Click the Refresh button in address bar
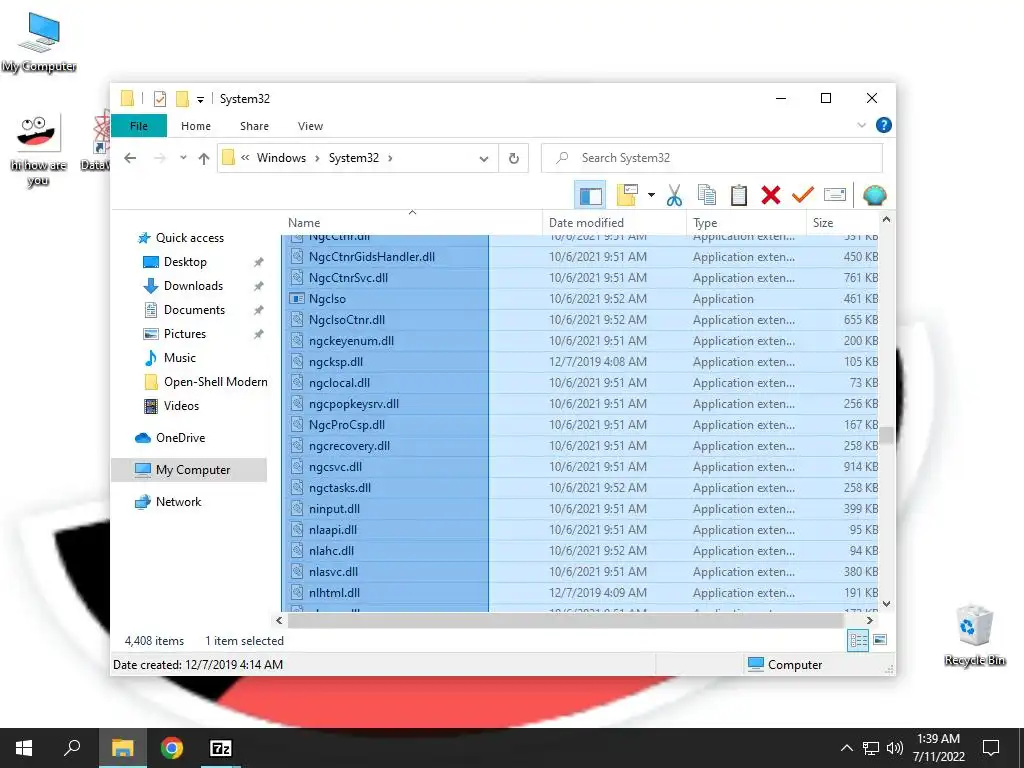 (514, 158)
